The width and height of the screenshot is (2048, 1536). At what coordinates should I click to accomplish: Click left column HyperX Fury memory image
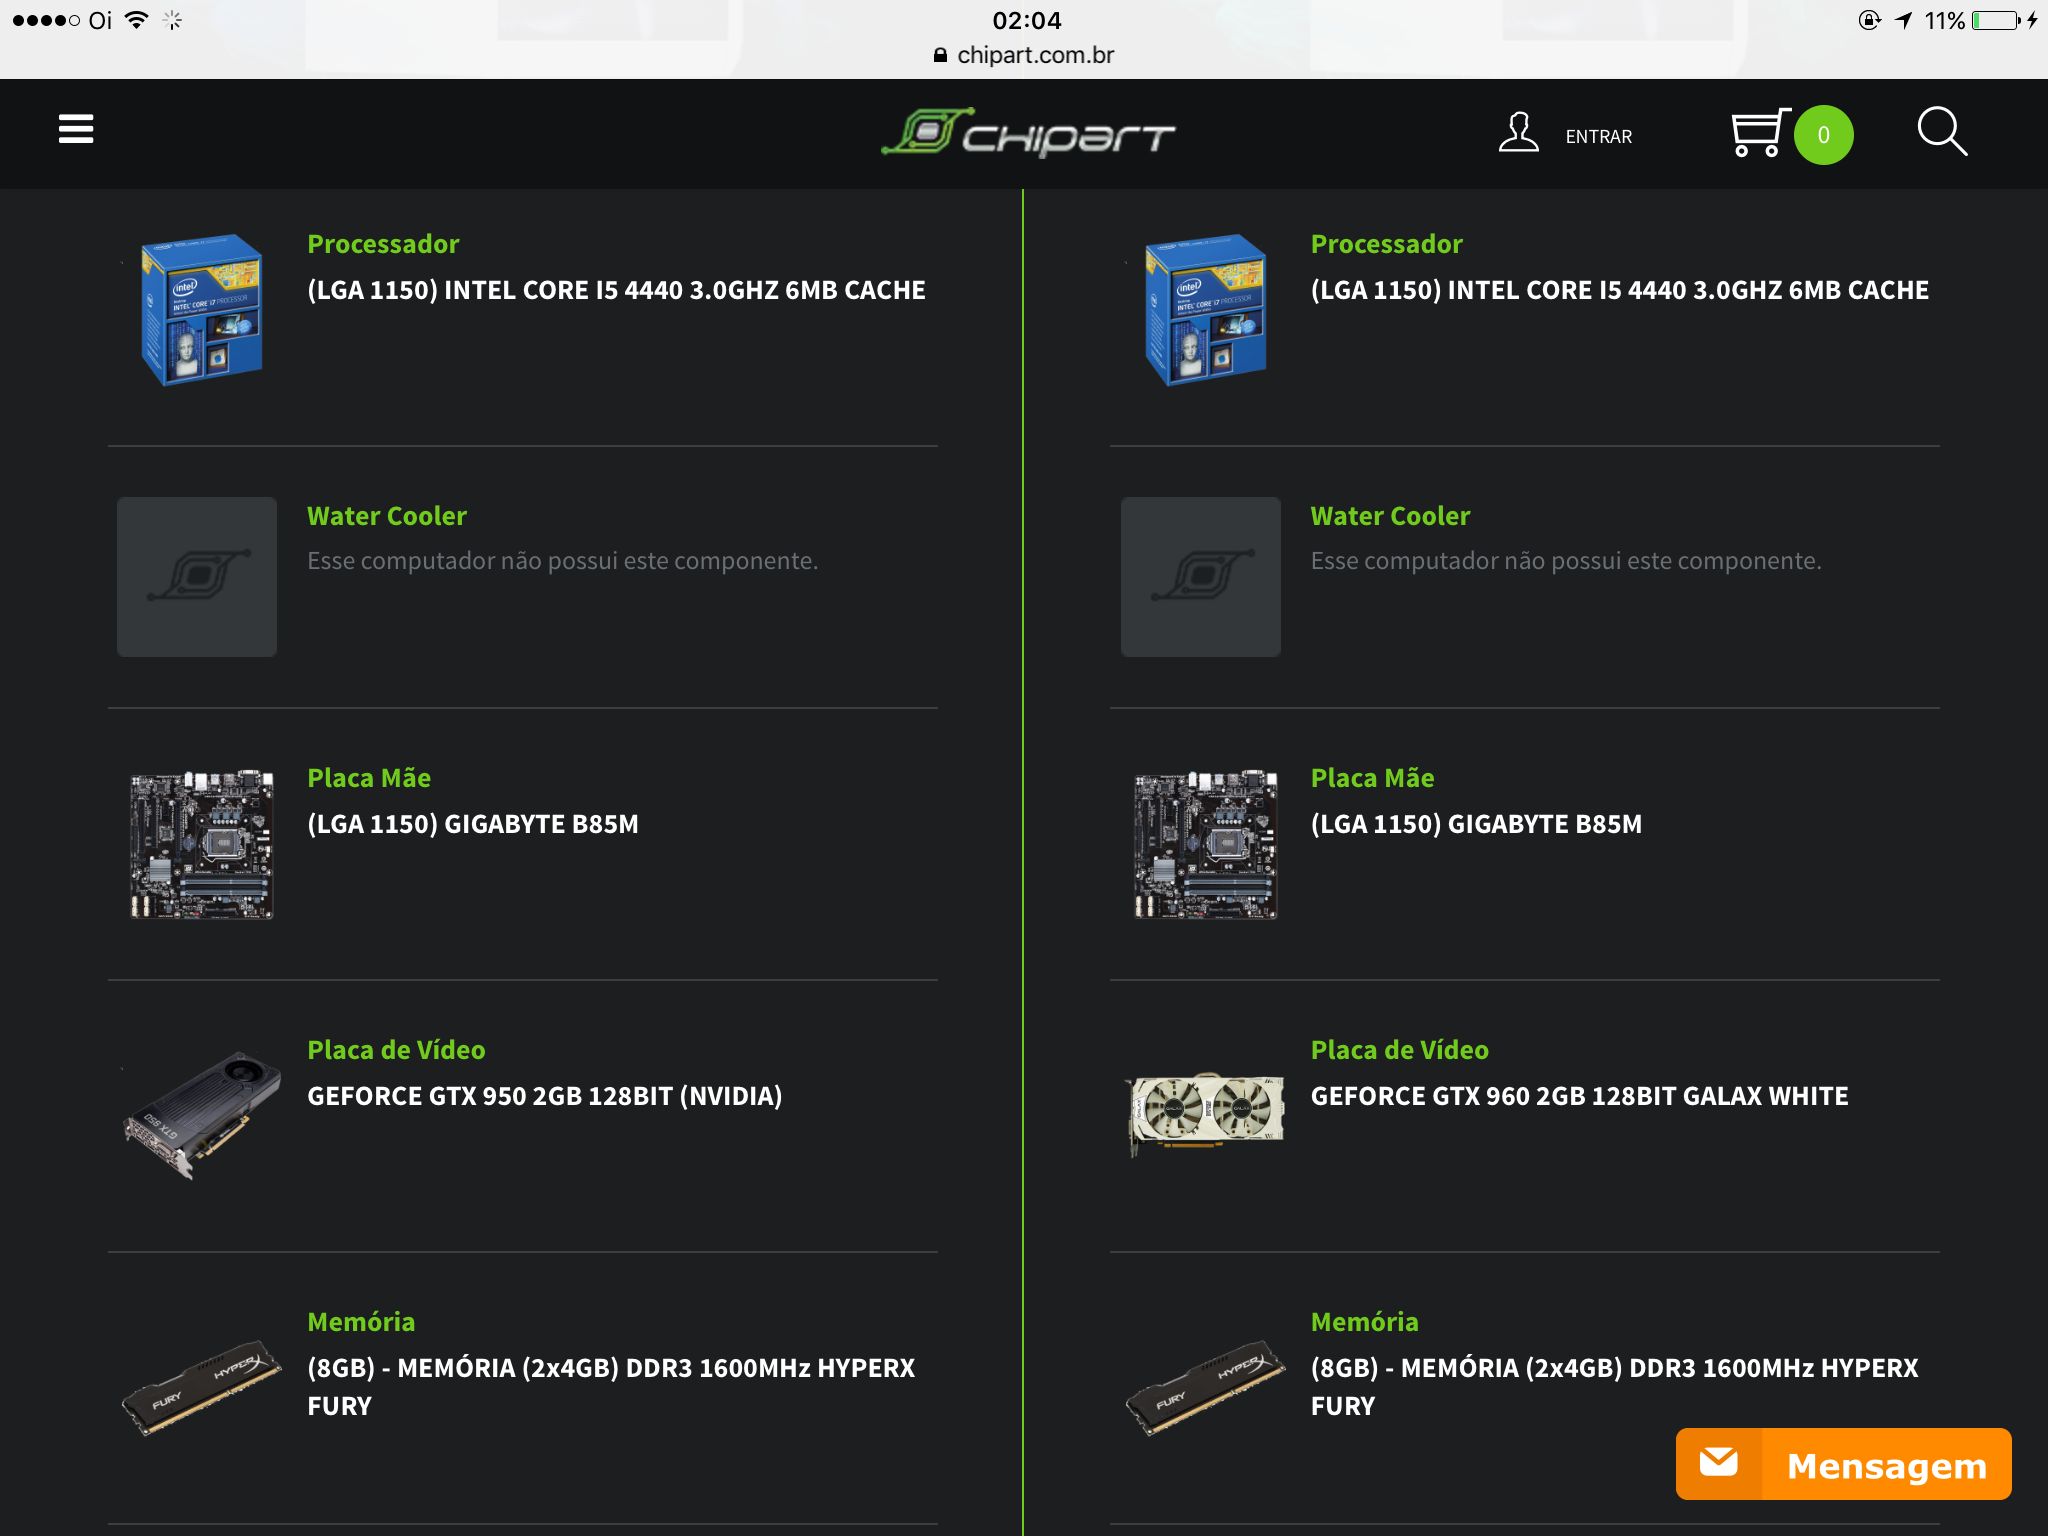pos(201,1388)
